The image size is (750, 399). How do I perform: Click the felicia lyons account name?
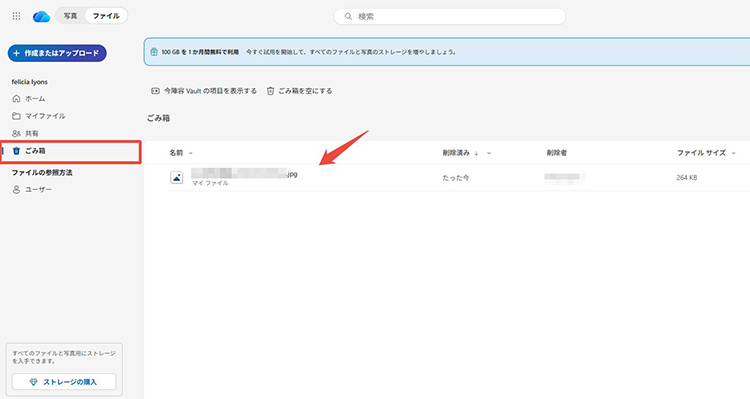click(x=30, y=82)
